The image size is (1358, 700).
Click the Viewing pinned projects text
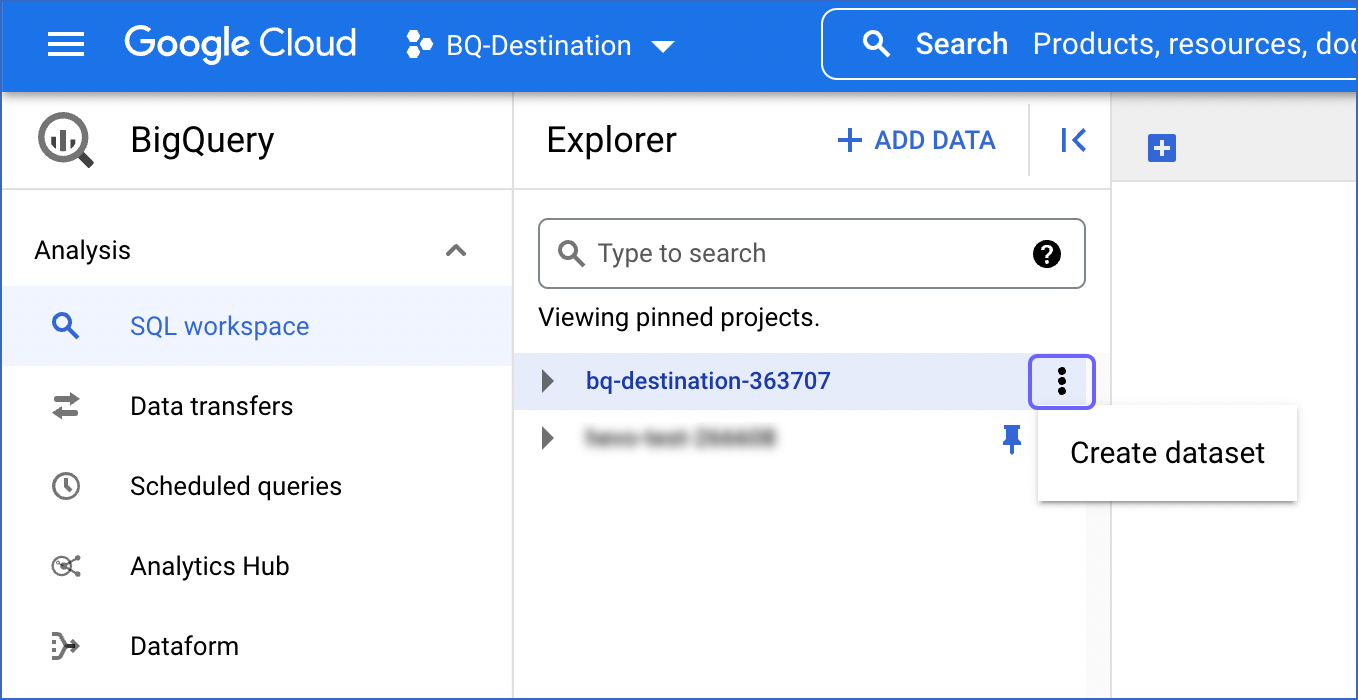tap(679, 318)
